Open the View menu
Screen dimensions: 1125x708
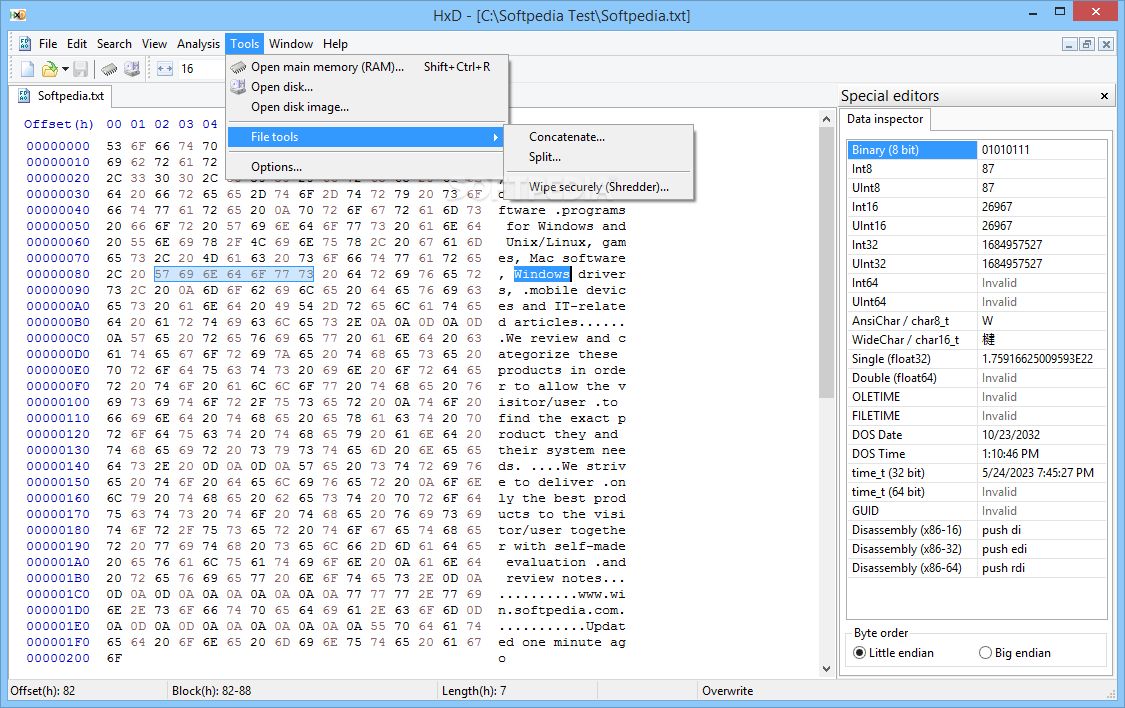click(x=154, y=44)
